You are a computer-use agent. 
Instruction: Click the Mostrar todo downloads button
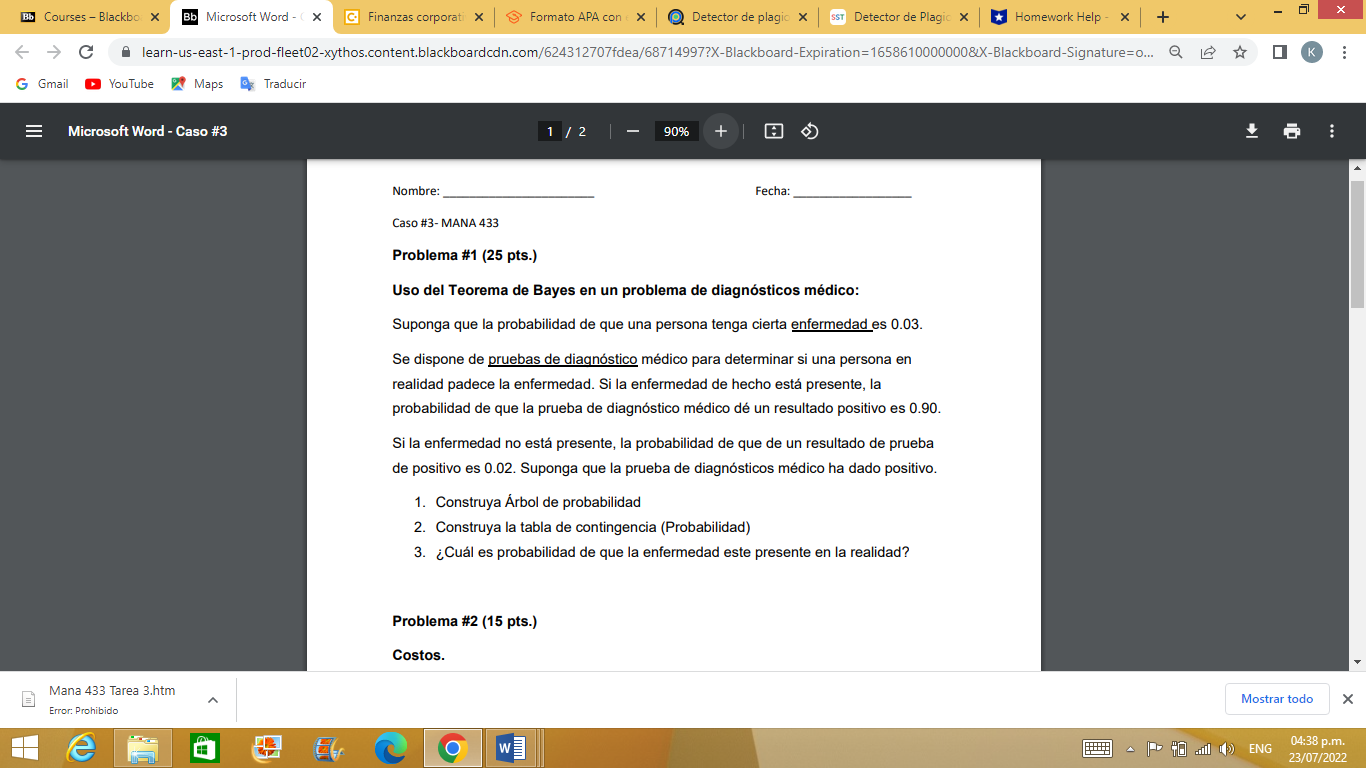tap(1277, 699)
